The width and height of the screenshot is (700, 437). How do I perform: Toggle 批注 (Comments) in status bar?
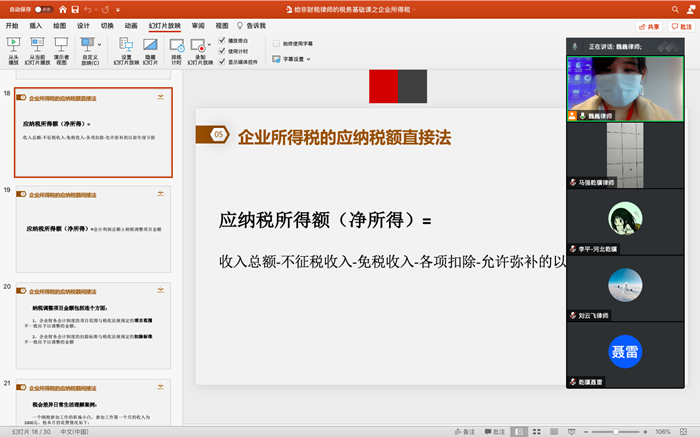[x=495, y=432]
